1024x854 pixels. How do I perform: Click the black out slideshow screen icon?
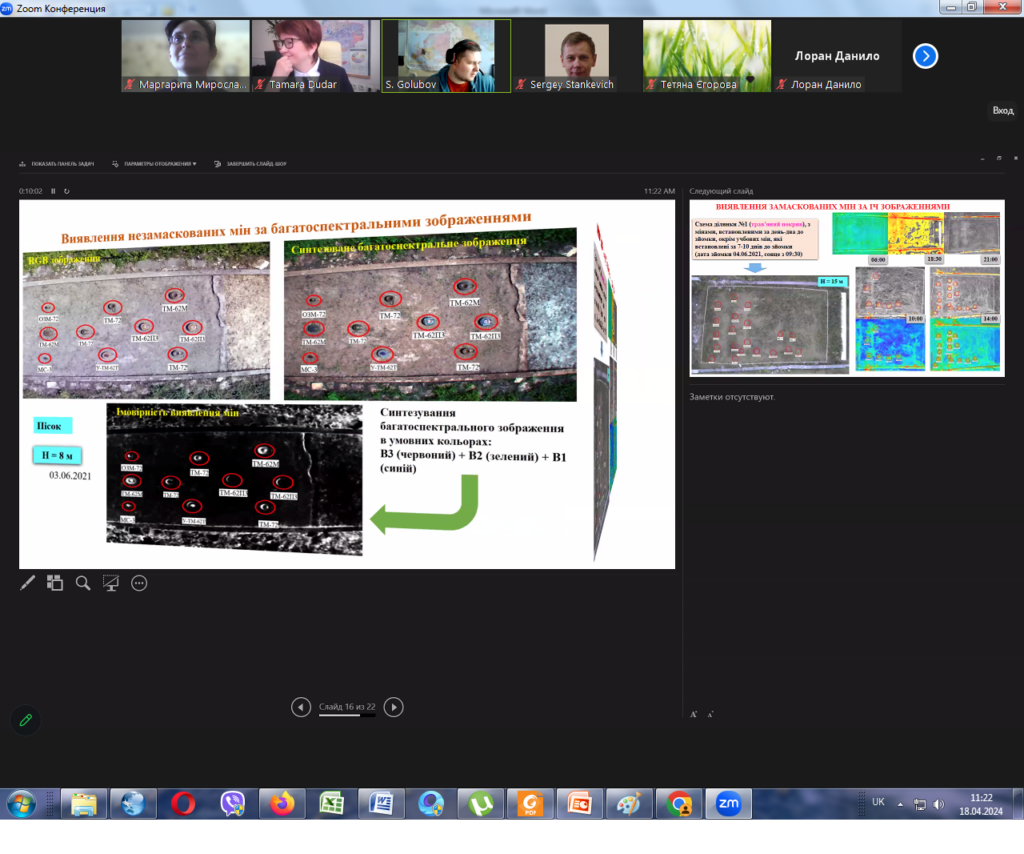(x=111, y=583)
